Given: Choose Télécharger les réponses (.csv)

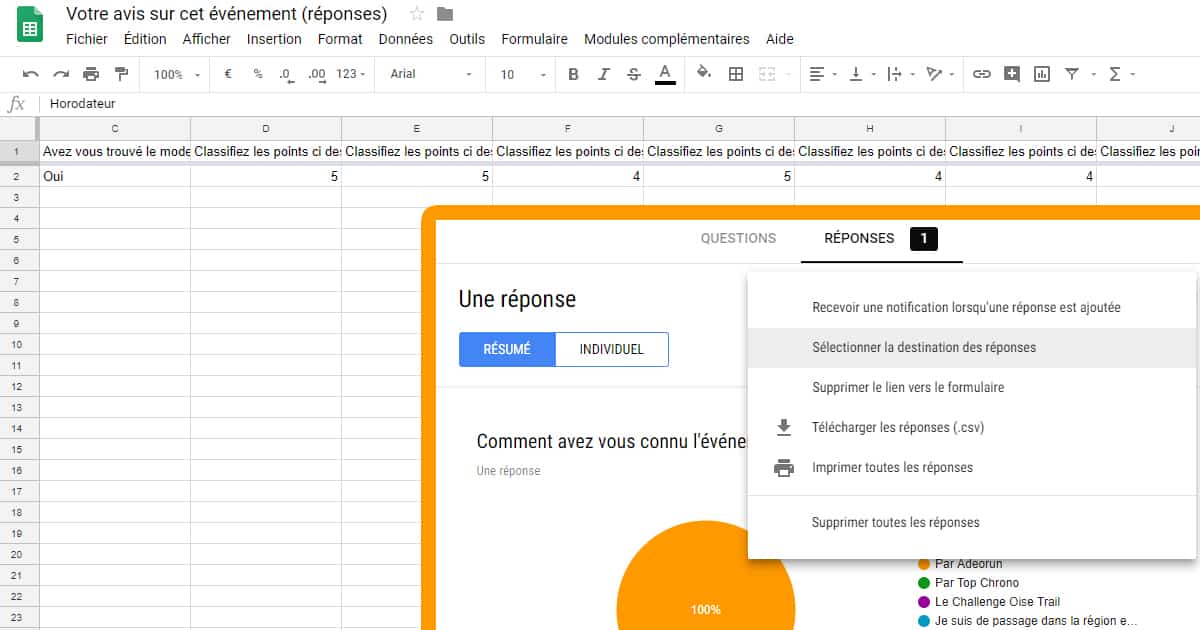Looking at the screenshot, I should click(x=972, y=427).
